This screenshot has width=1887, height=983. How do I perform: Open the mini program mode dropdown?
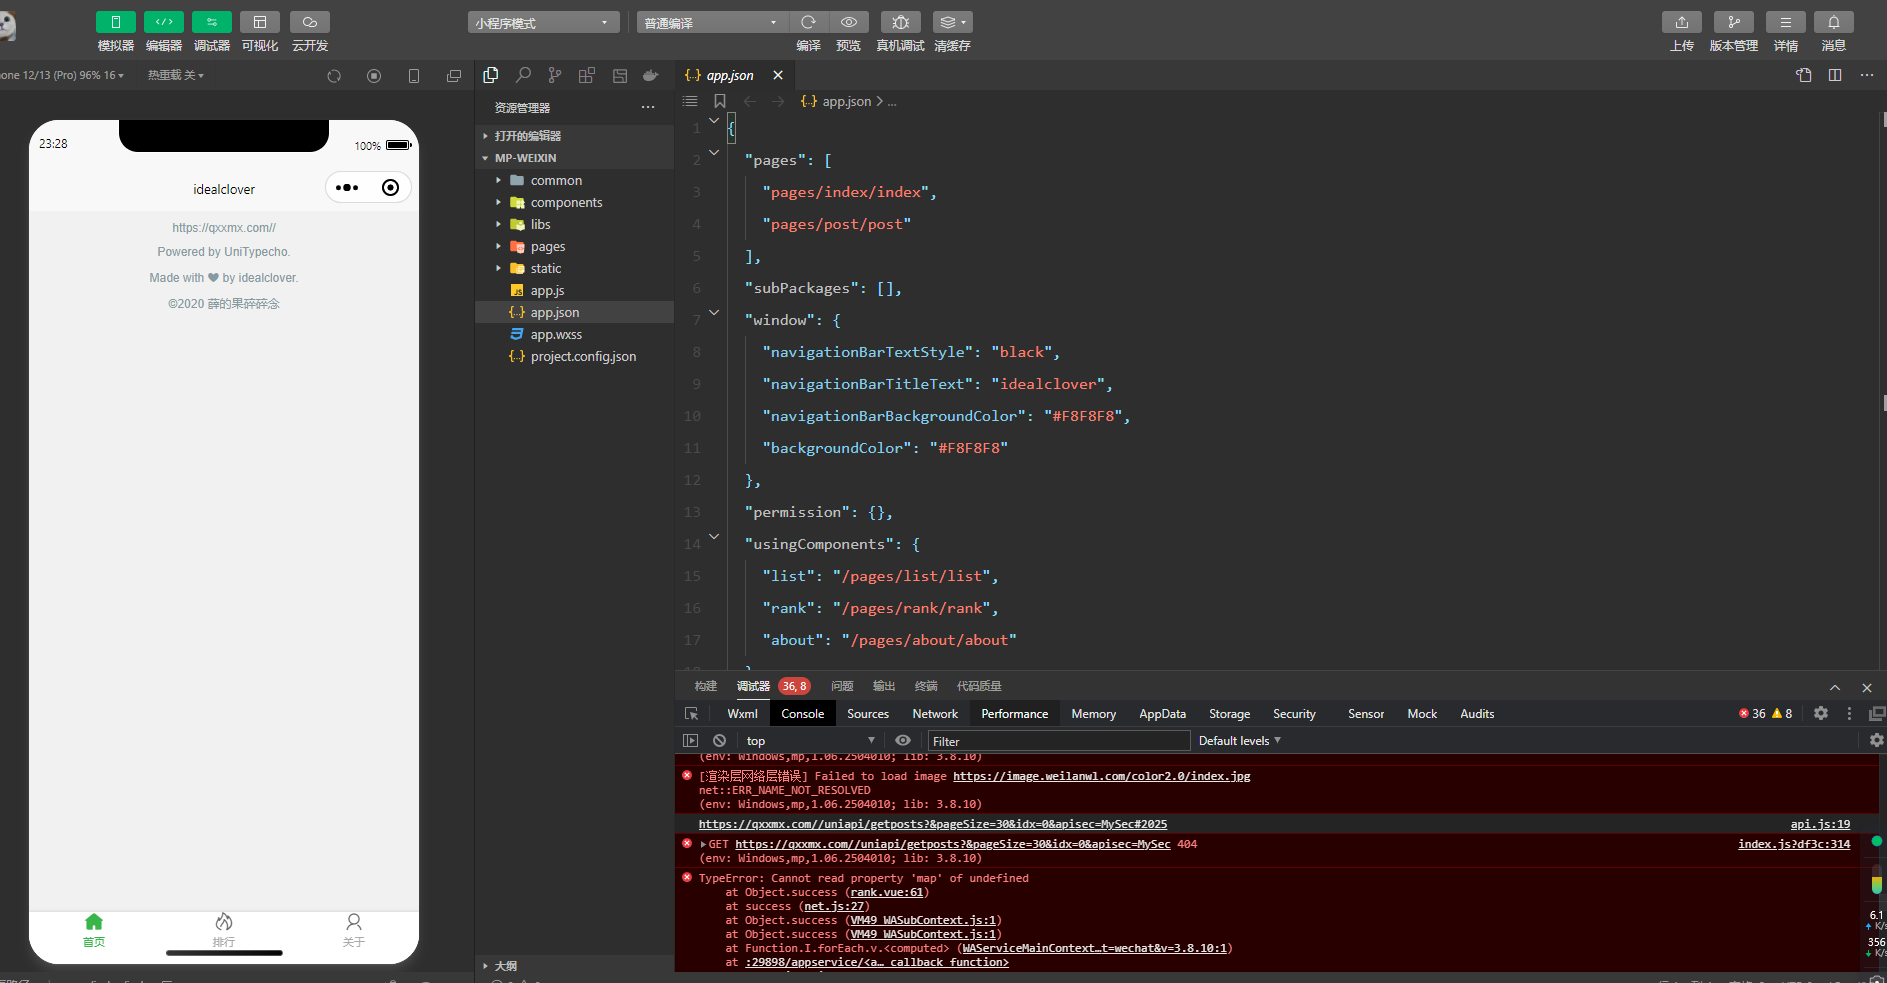click(543, 23)
